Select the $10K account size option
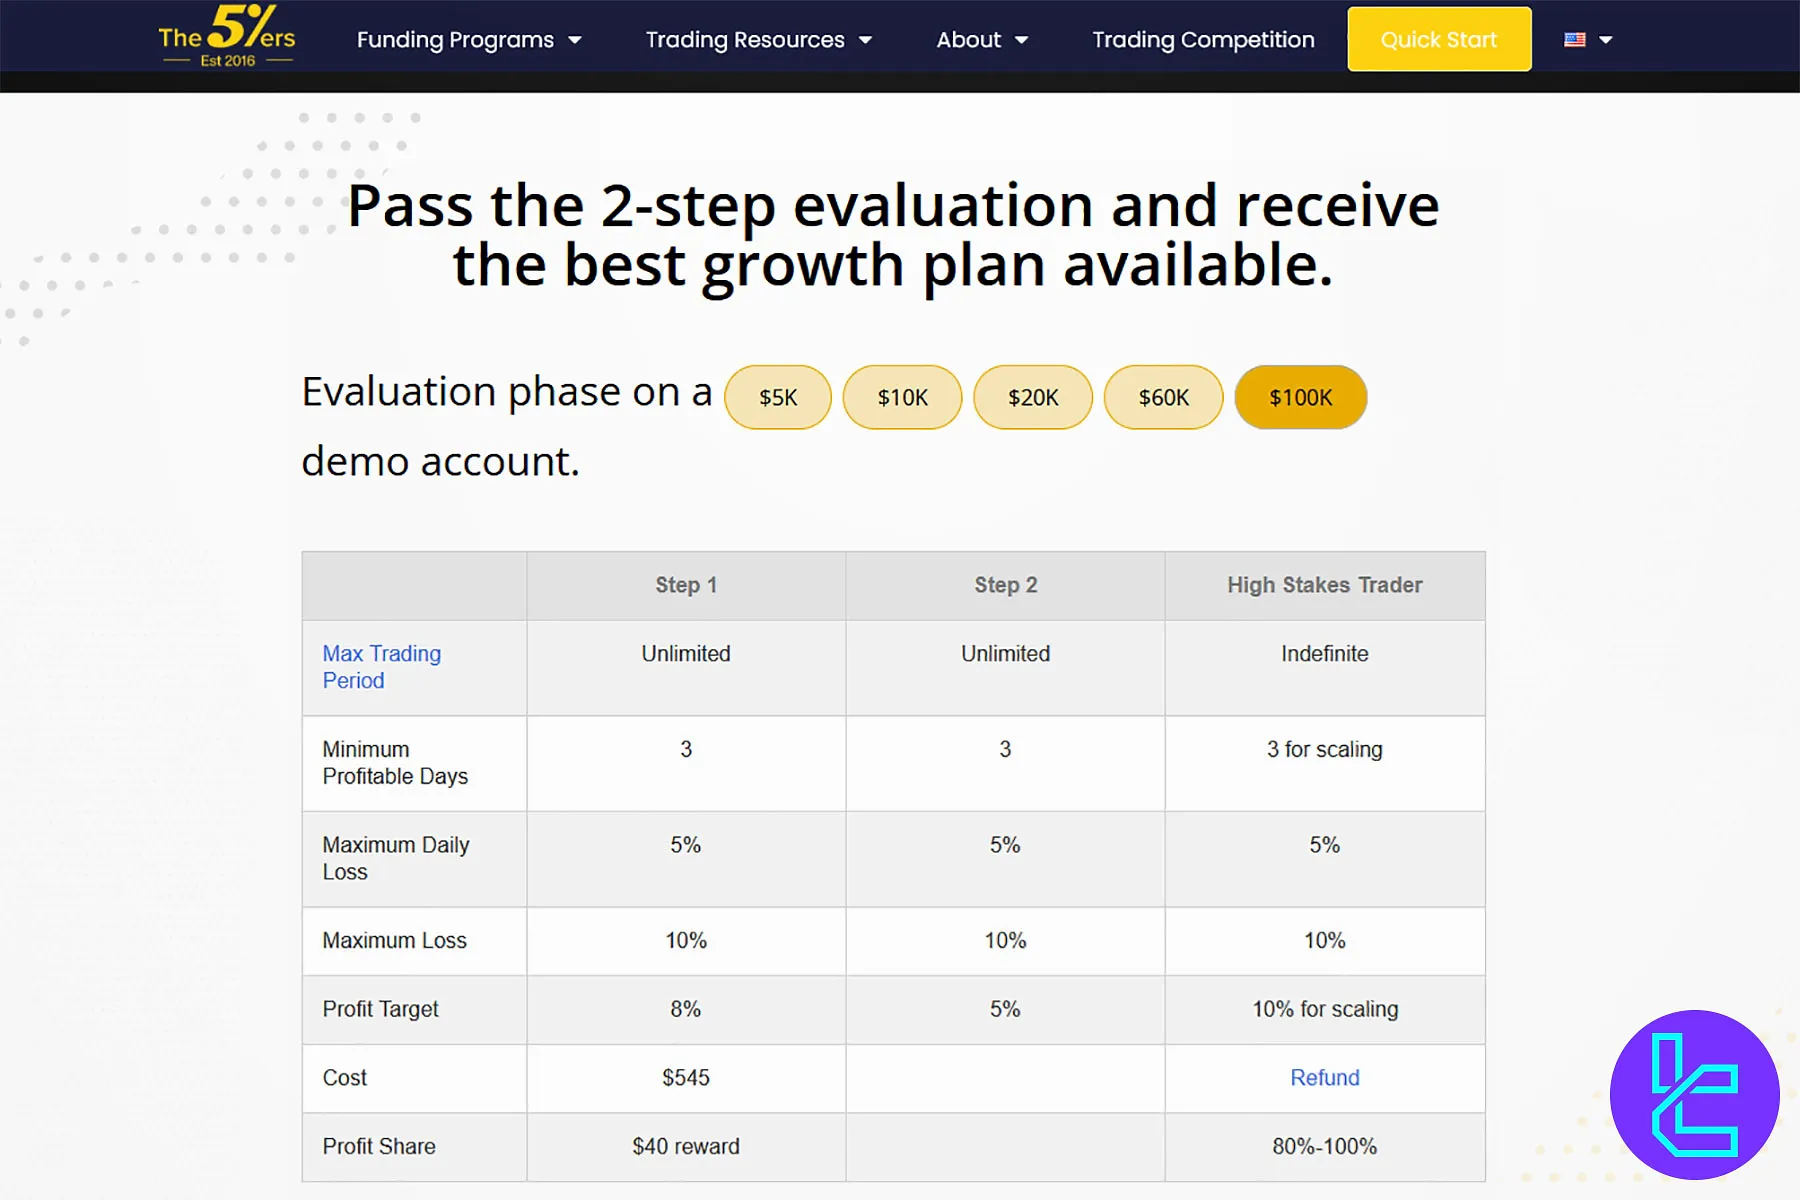The image size is (1800, 1200). 902,398
